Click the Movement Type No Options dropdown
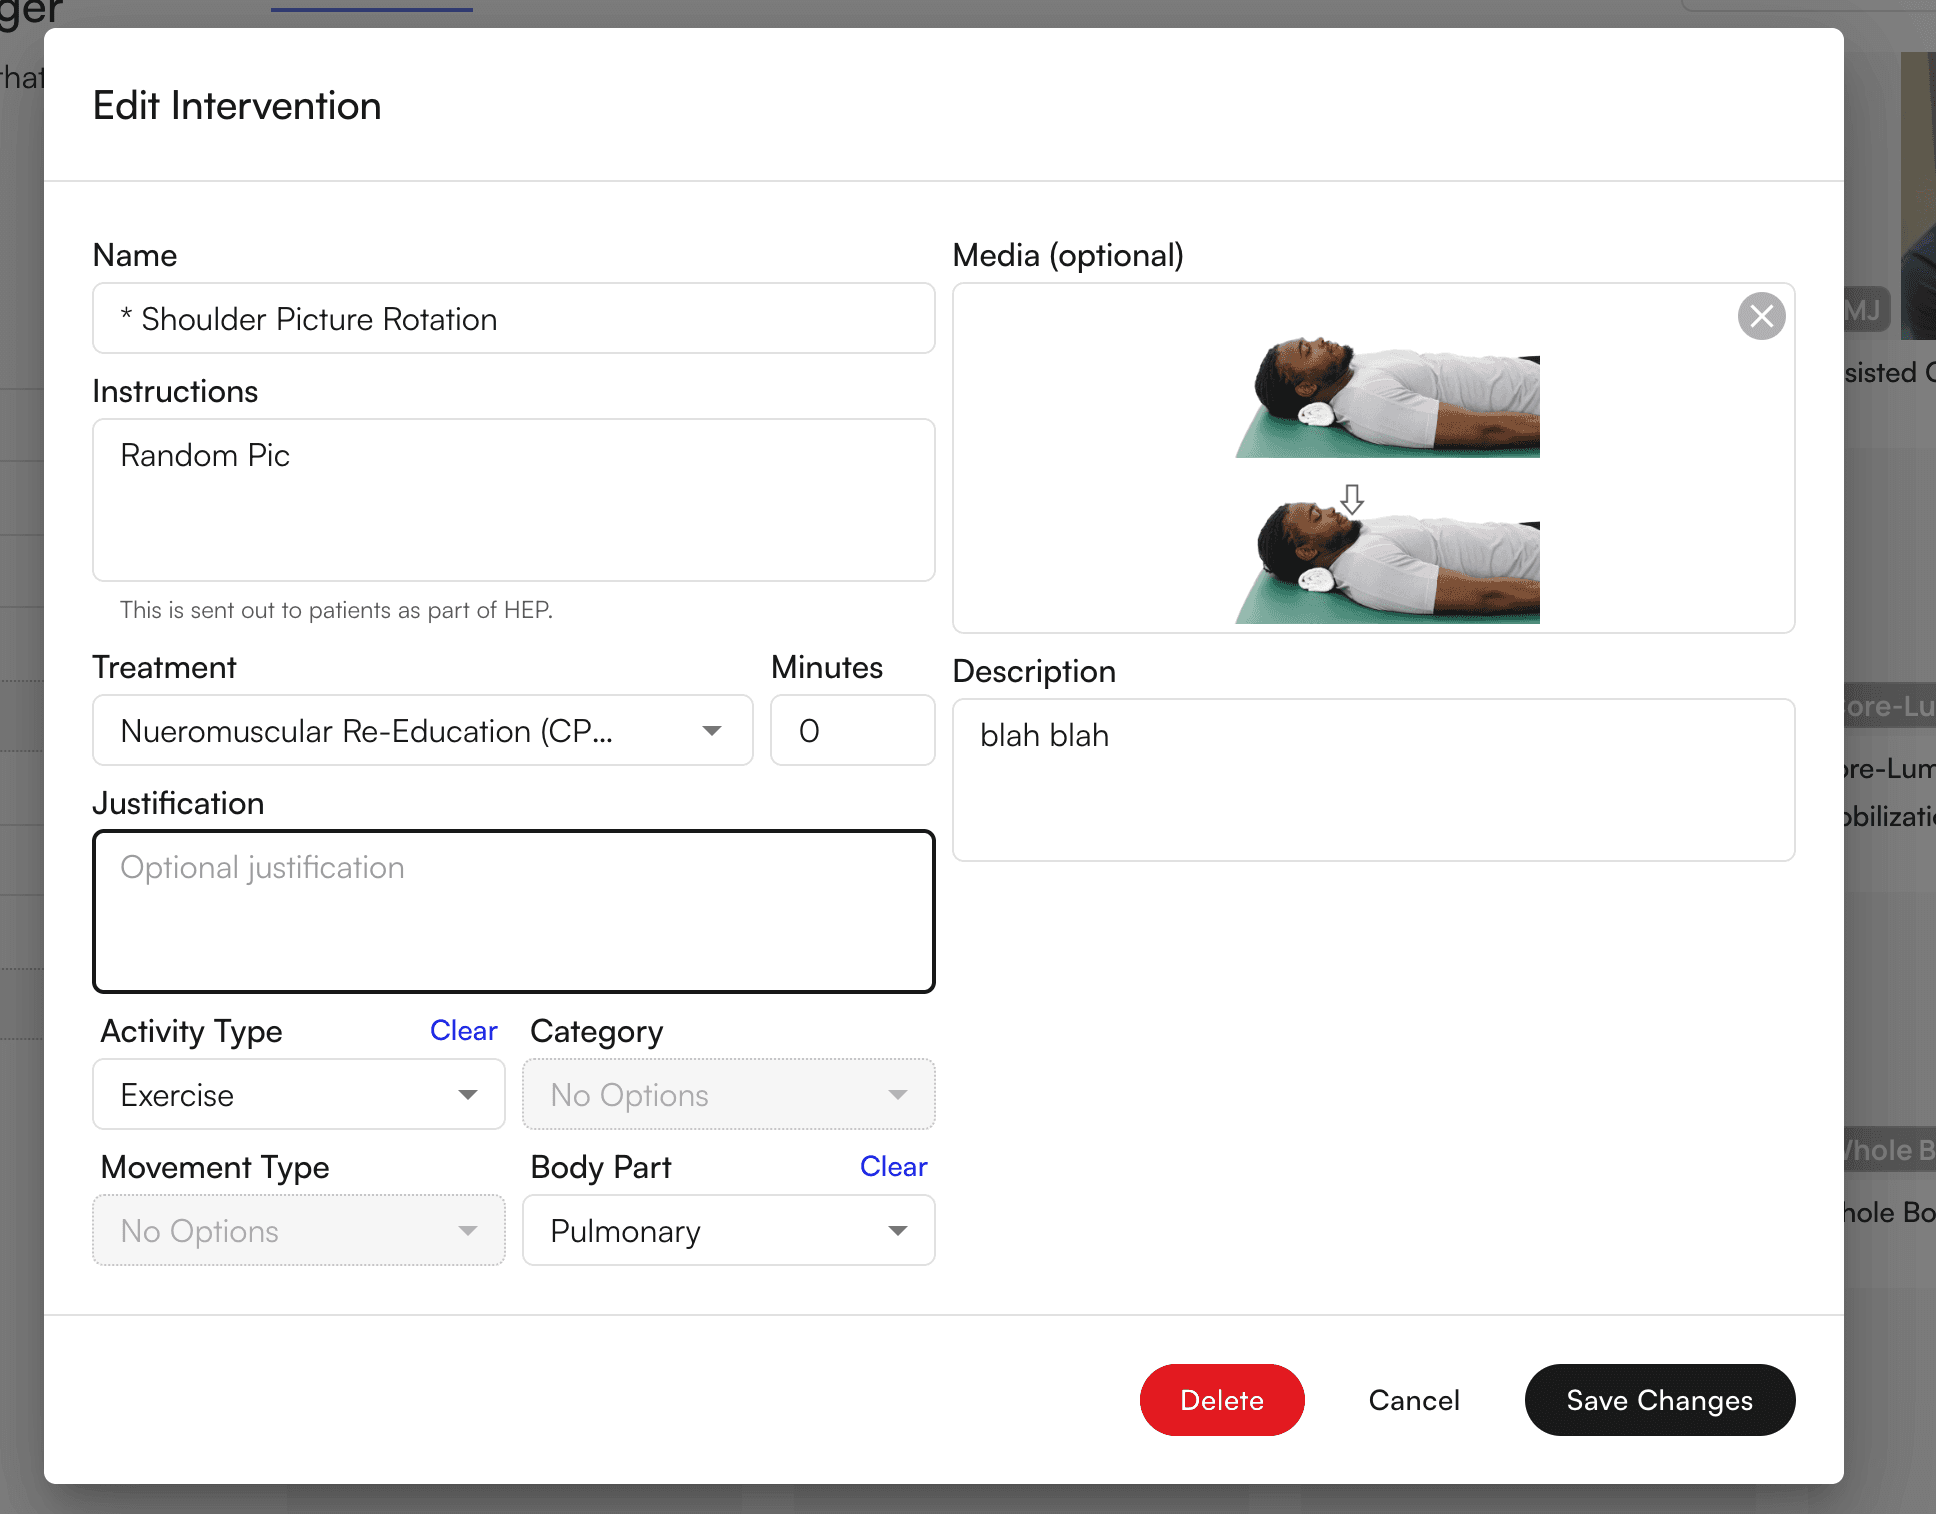The height and width of the screenshot is (1514, 1936). coord(298,1231)
